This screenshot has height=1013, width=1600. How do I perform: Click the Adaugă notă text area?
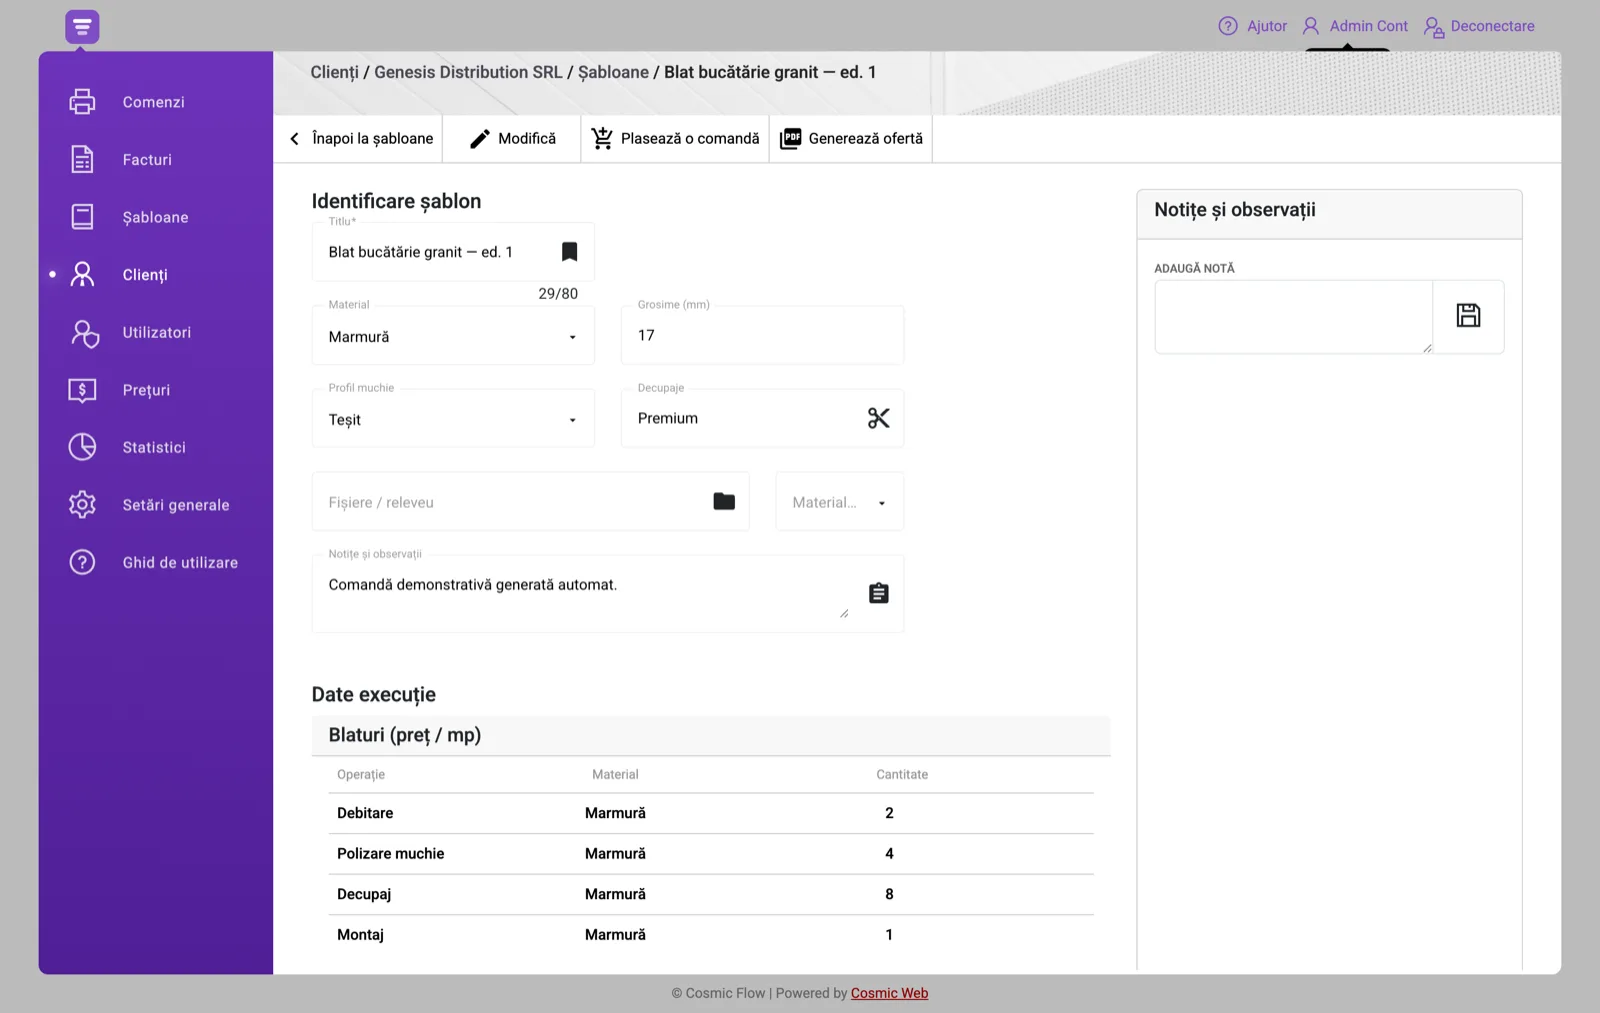click(x=1294, y=317)
